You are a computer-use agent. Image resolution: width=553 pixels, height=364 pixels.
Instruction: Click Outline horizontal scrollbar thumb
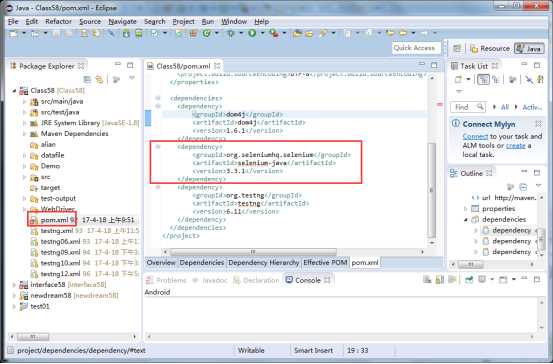[x=471, y=264]
